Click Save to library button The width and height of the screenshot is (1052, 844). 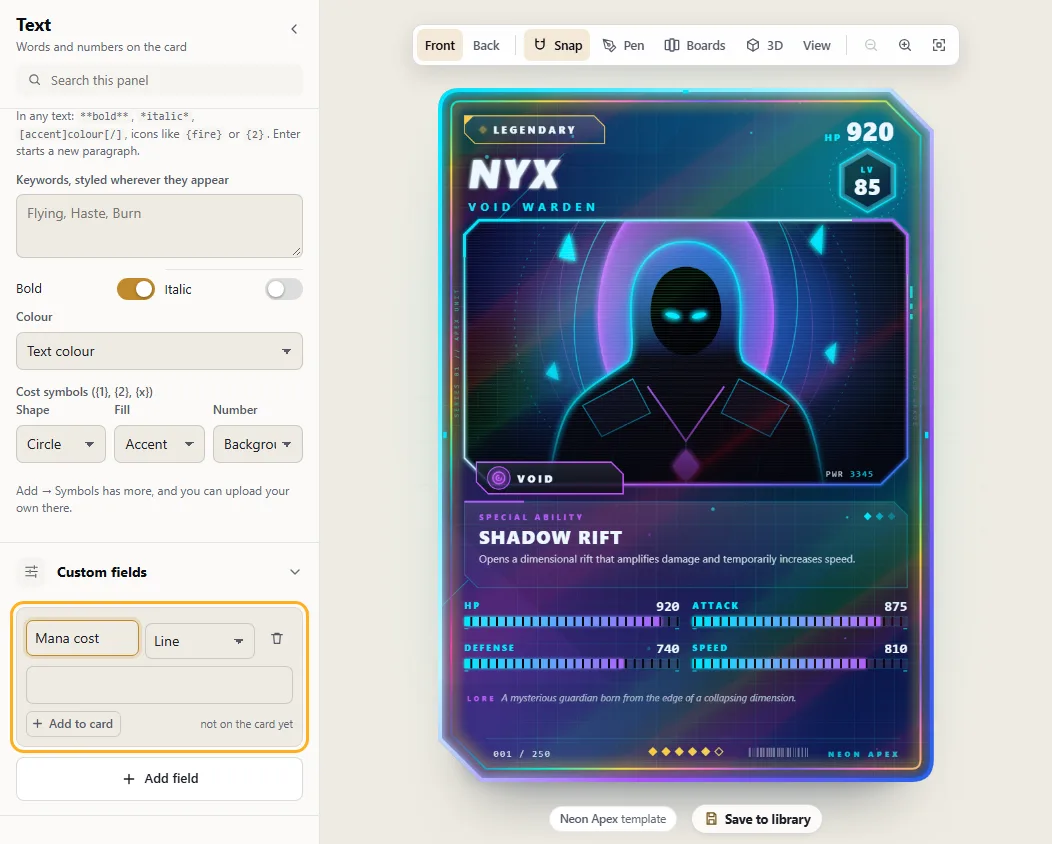click(757, 819)
